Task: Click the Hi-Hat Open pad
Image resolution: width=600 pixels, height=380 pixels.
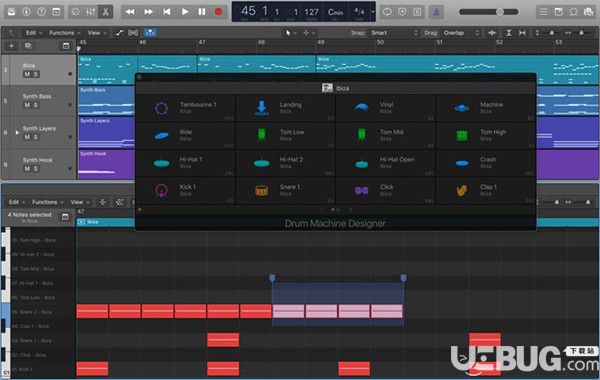Action: pos(386,163)
